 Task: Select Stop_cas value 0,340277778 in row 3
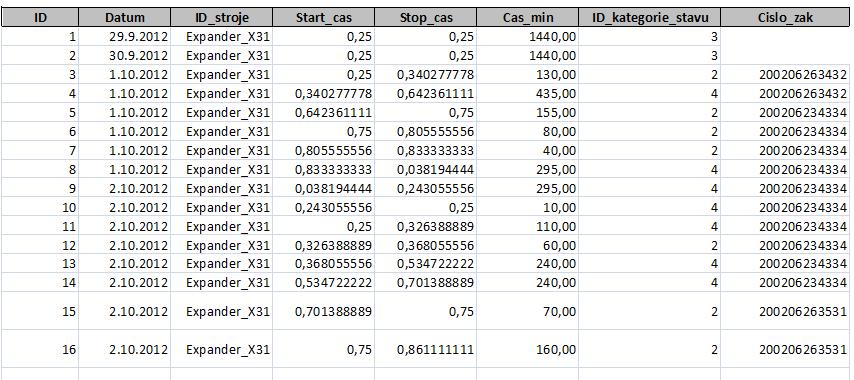[425, 75]
